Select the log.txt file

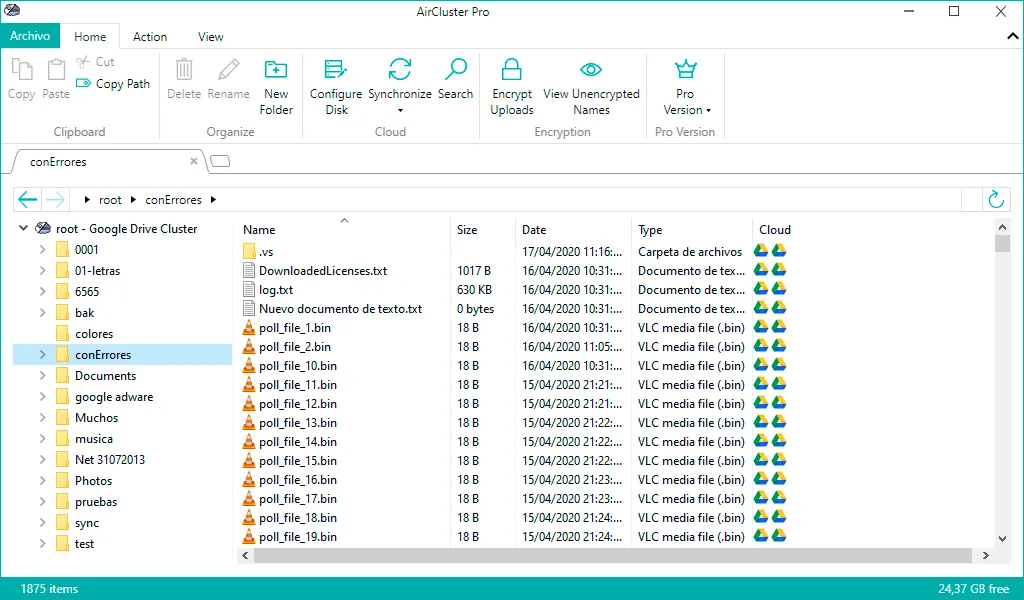[276, 289]
